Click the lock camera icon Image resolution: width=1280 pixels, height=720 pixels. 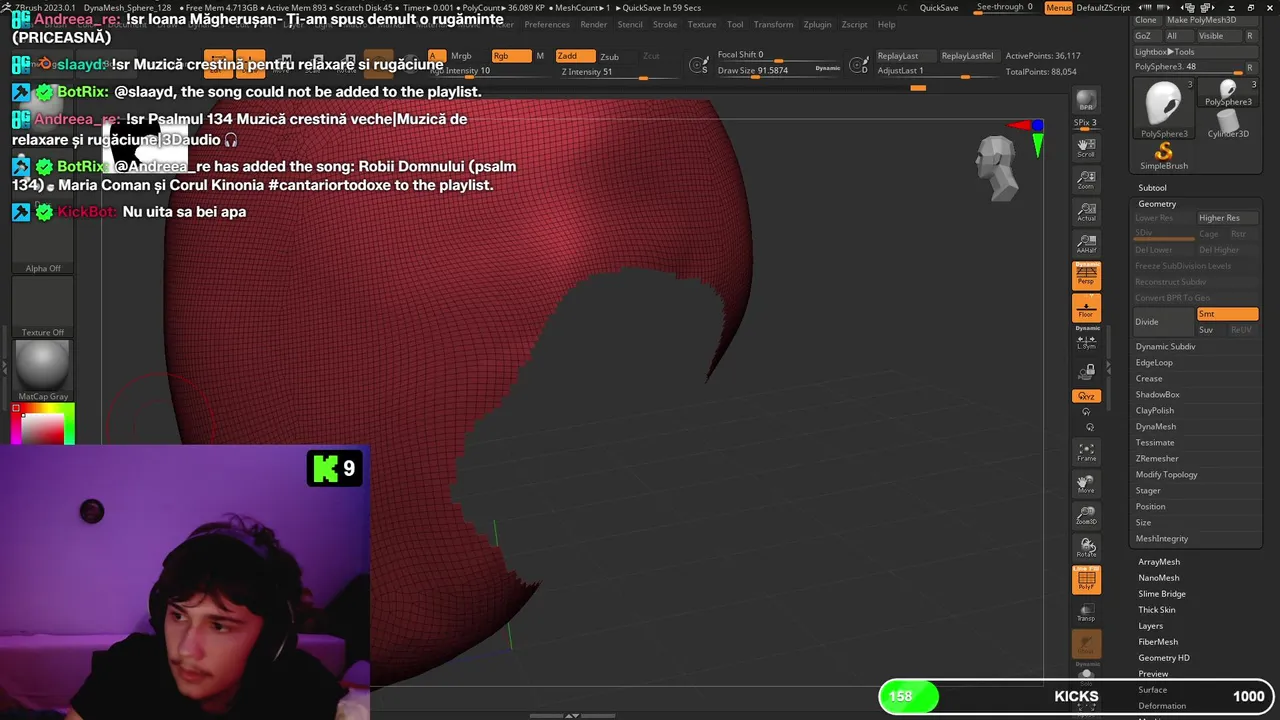pos(1086,372)
